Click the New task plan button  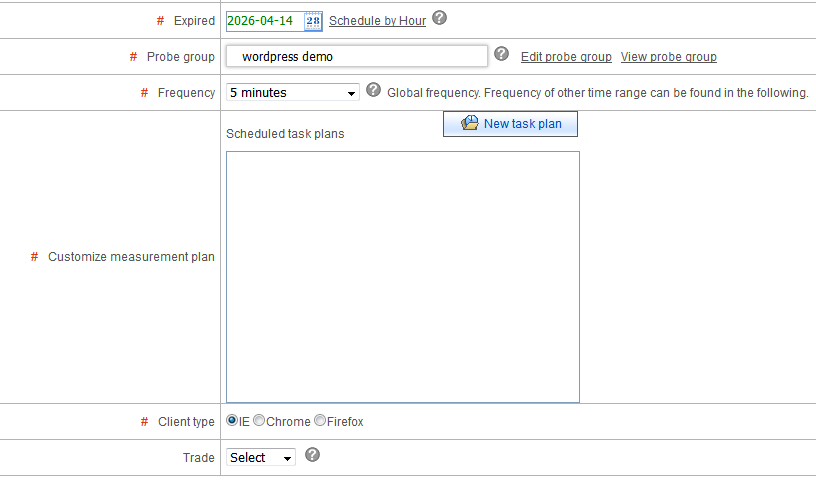point(510,124)
